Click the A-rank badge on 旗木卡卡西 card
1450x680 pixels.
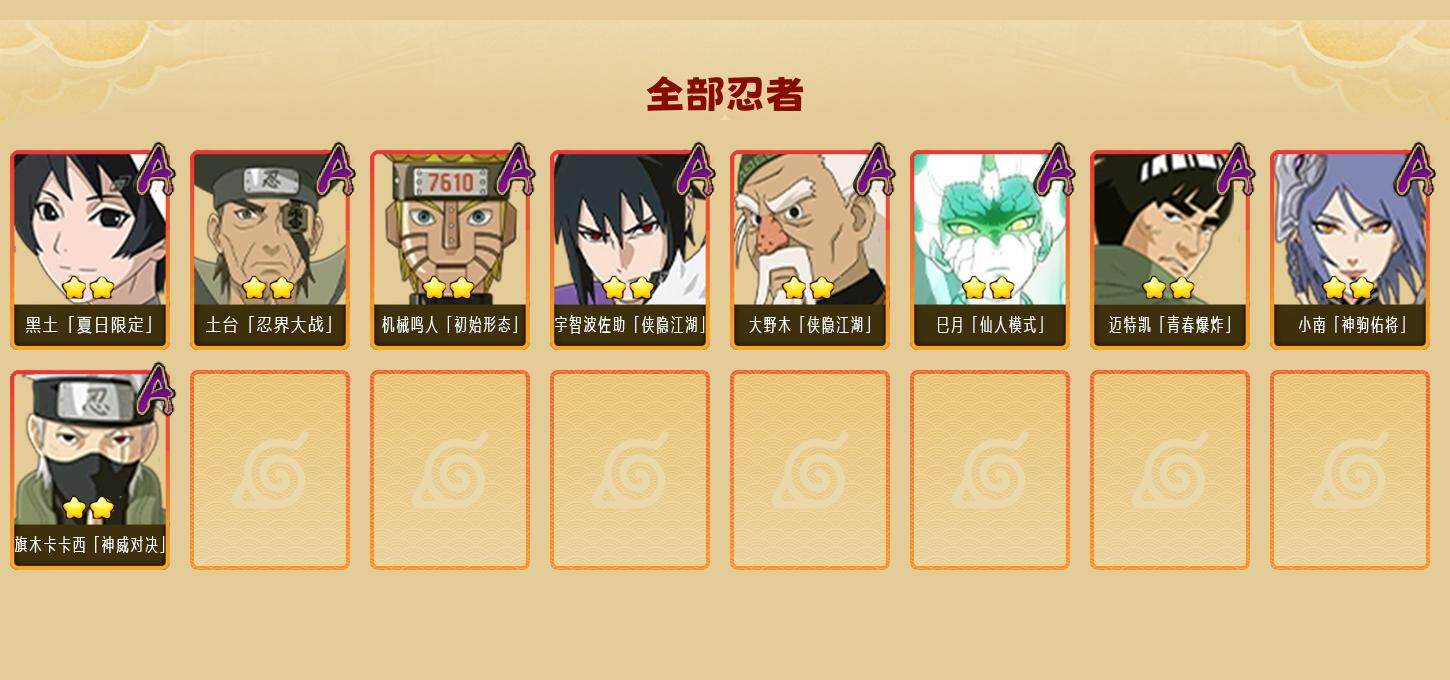[155, 390]
